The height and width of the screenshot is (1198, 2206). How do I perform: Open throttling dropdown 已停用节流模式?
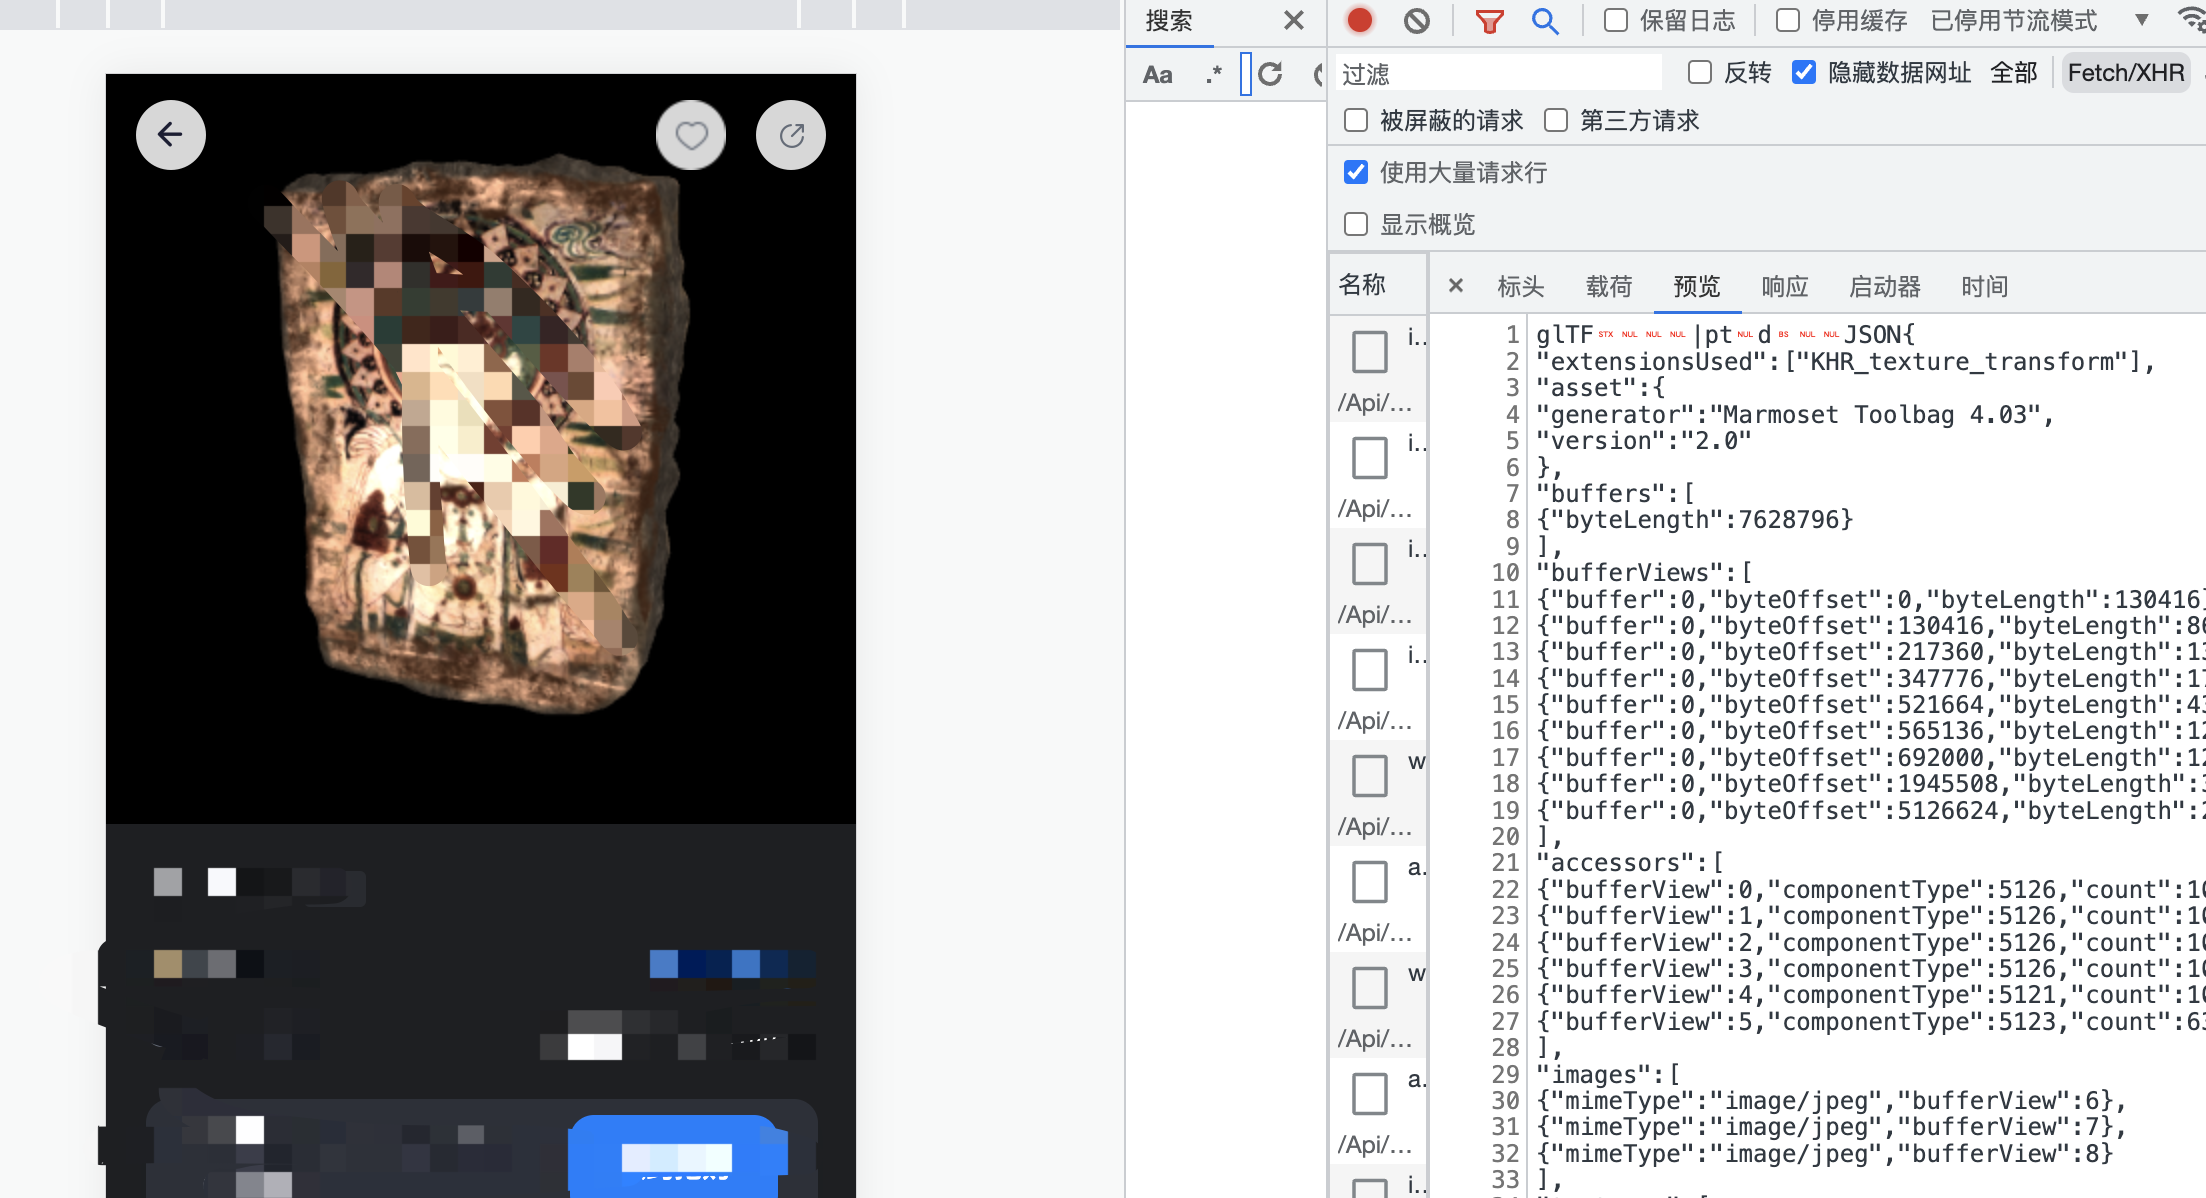(2038, 20)
